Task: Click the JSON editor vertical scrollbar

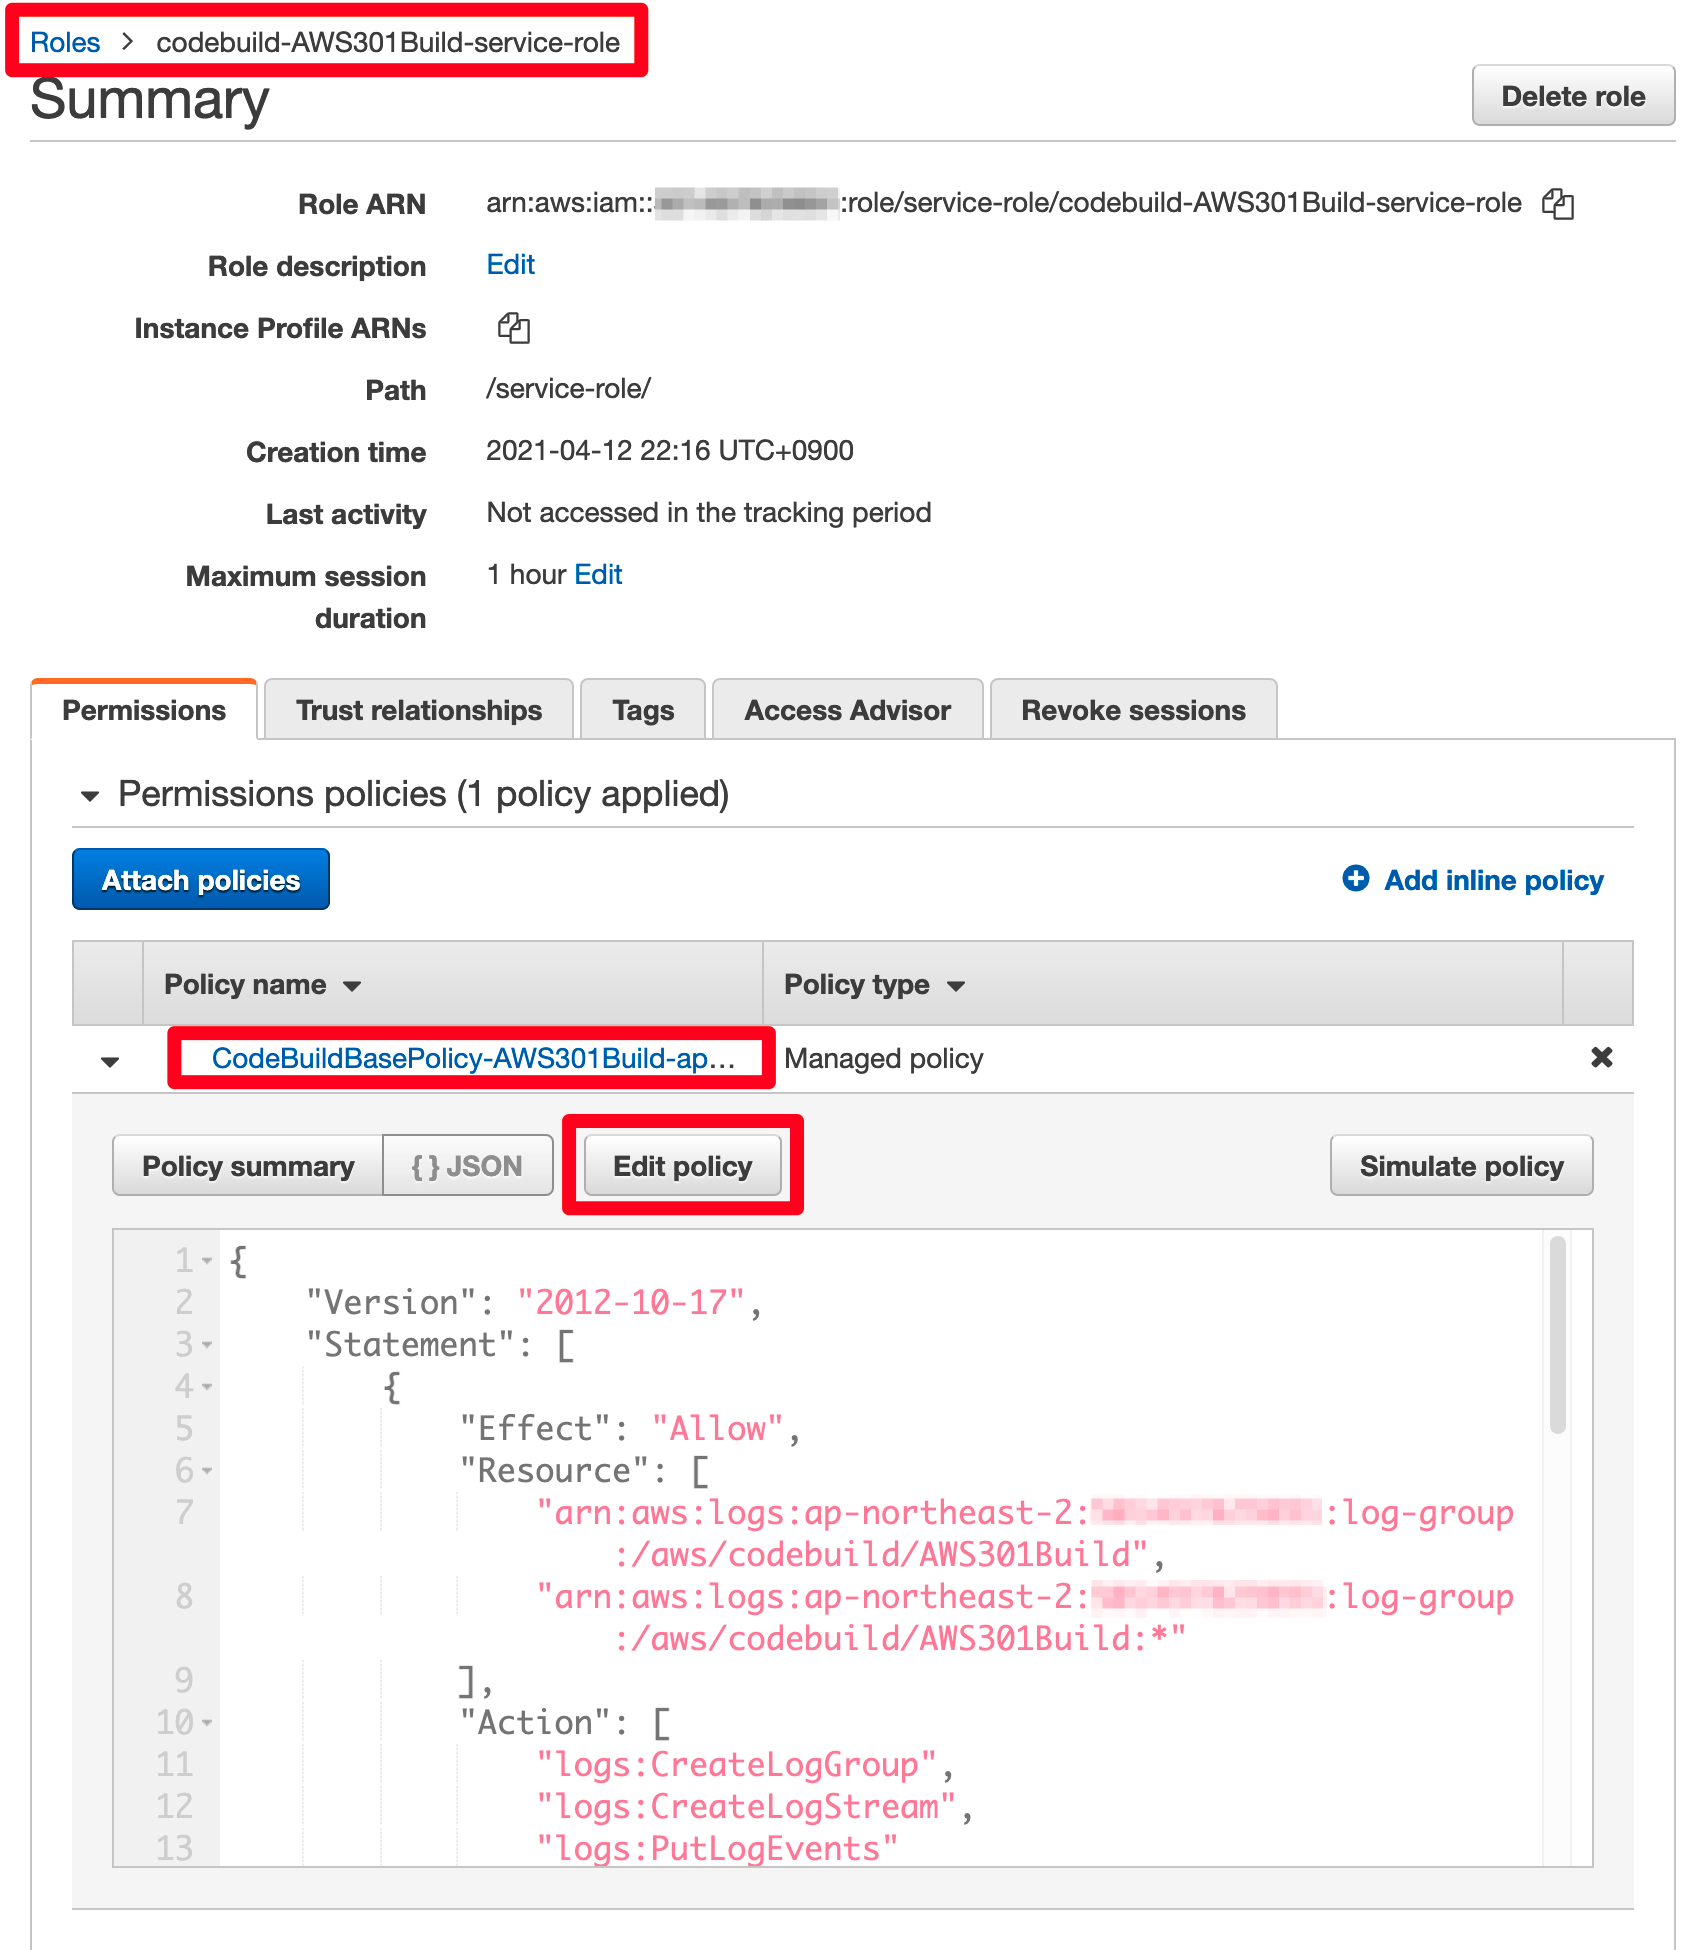Action: (x=1557, y=1336)
